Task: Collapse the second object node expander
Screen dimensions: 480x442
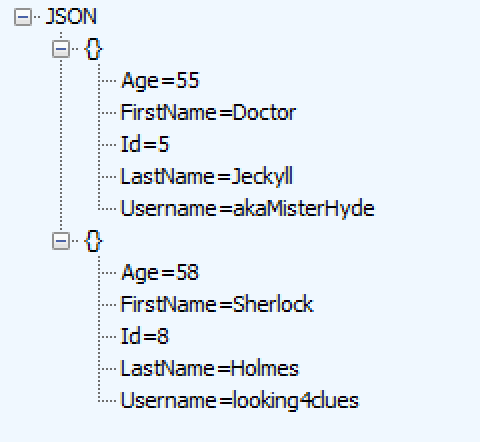Action: click(61, 241)
